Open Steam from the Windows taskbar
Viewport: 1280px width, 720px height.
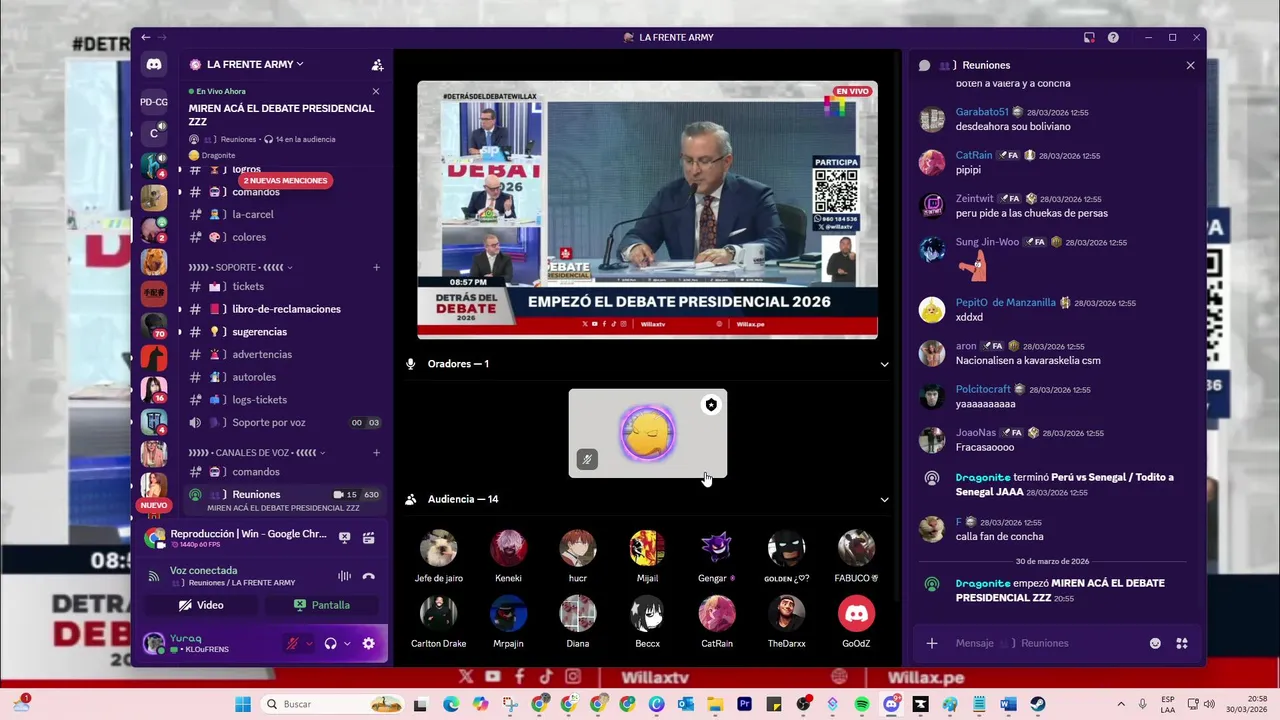coord(1037,704)
